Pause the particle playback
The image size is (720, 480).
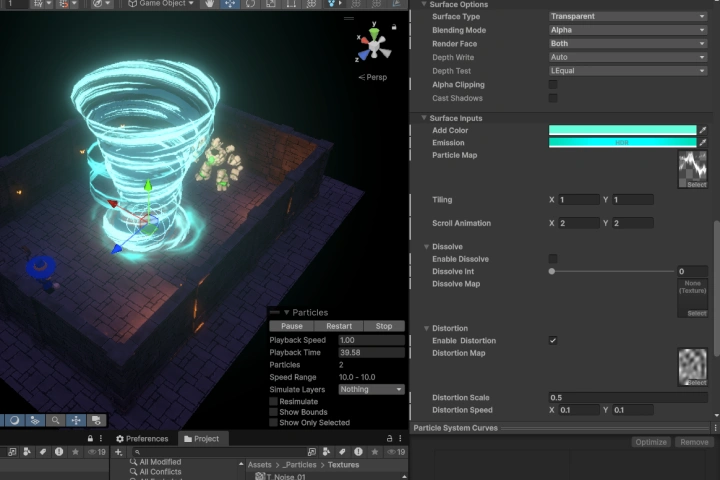(x=292, y=326)
